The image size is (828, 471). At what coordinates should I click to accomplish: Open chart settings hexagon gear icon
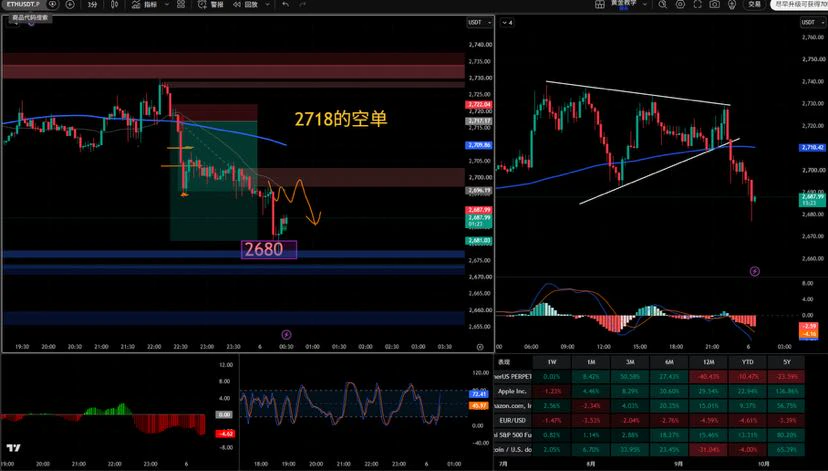pos(680,4)
